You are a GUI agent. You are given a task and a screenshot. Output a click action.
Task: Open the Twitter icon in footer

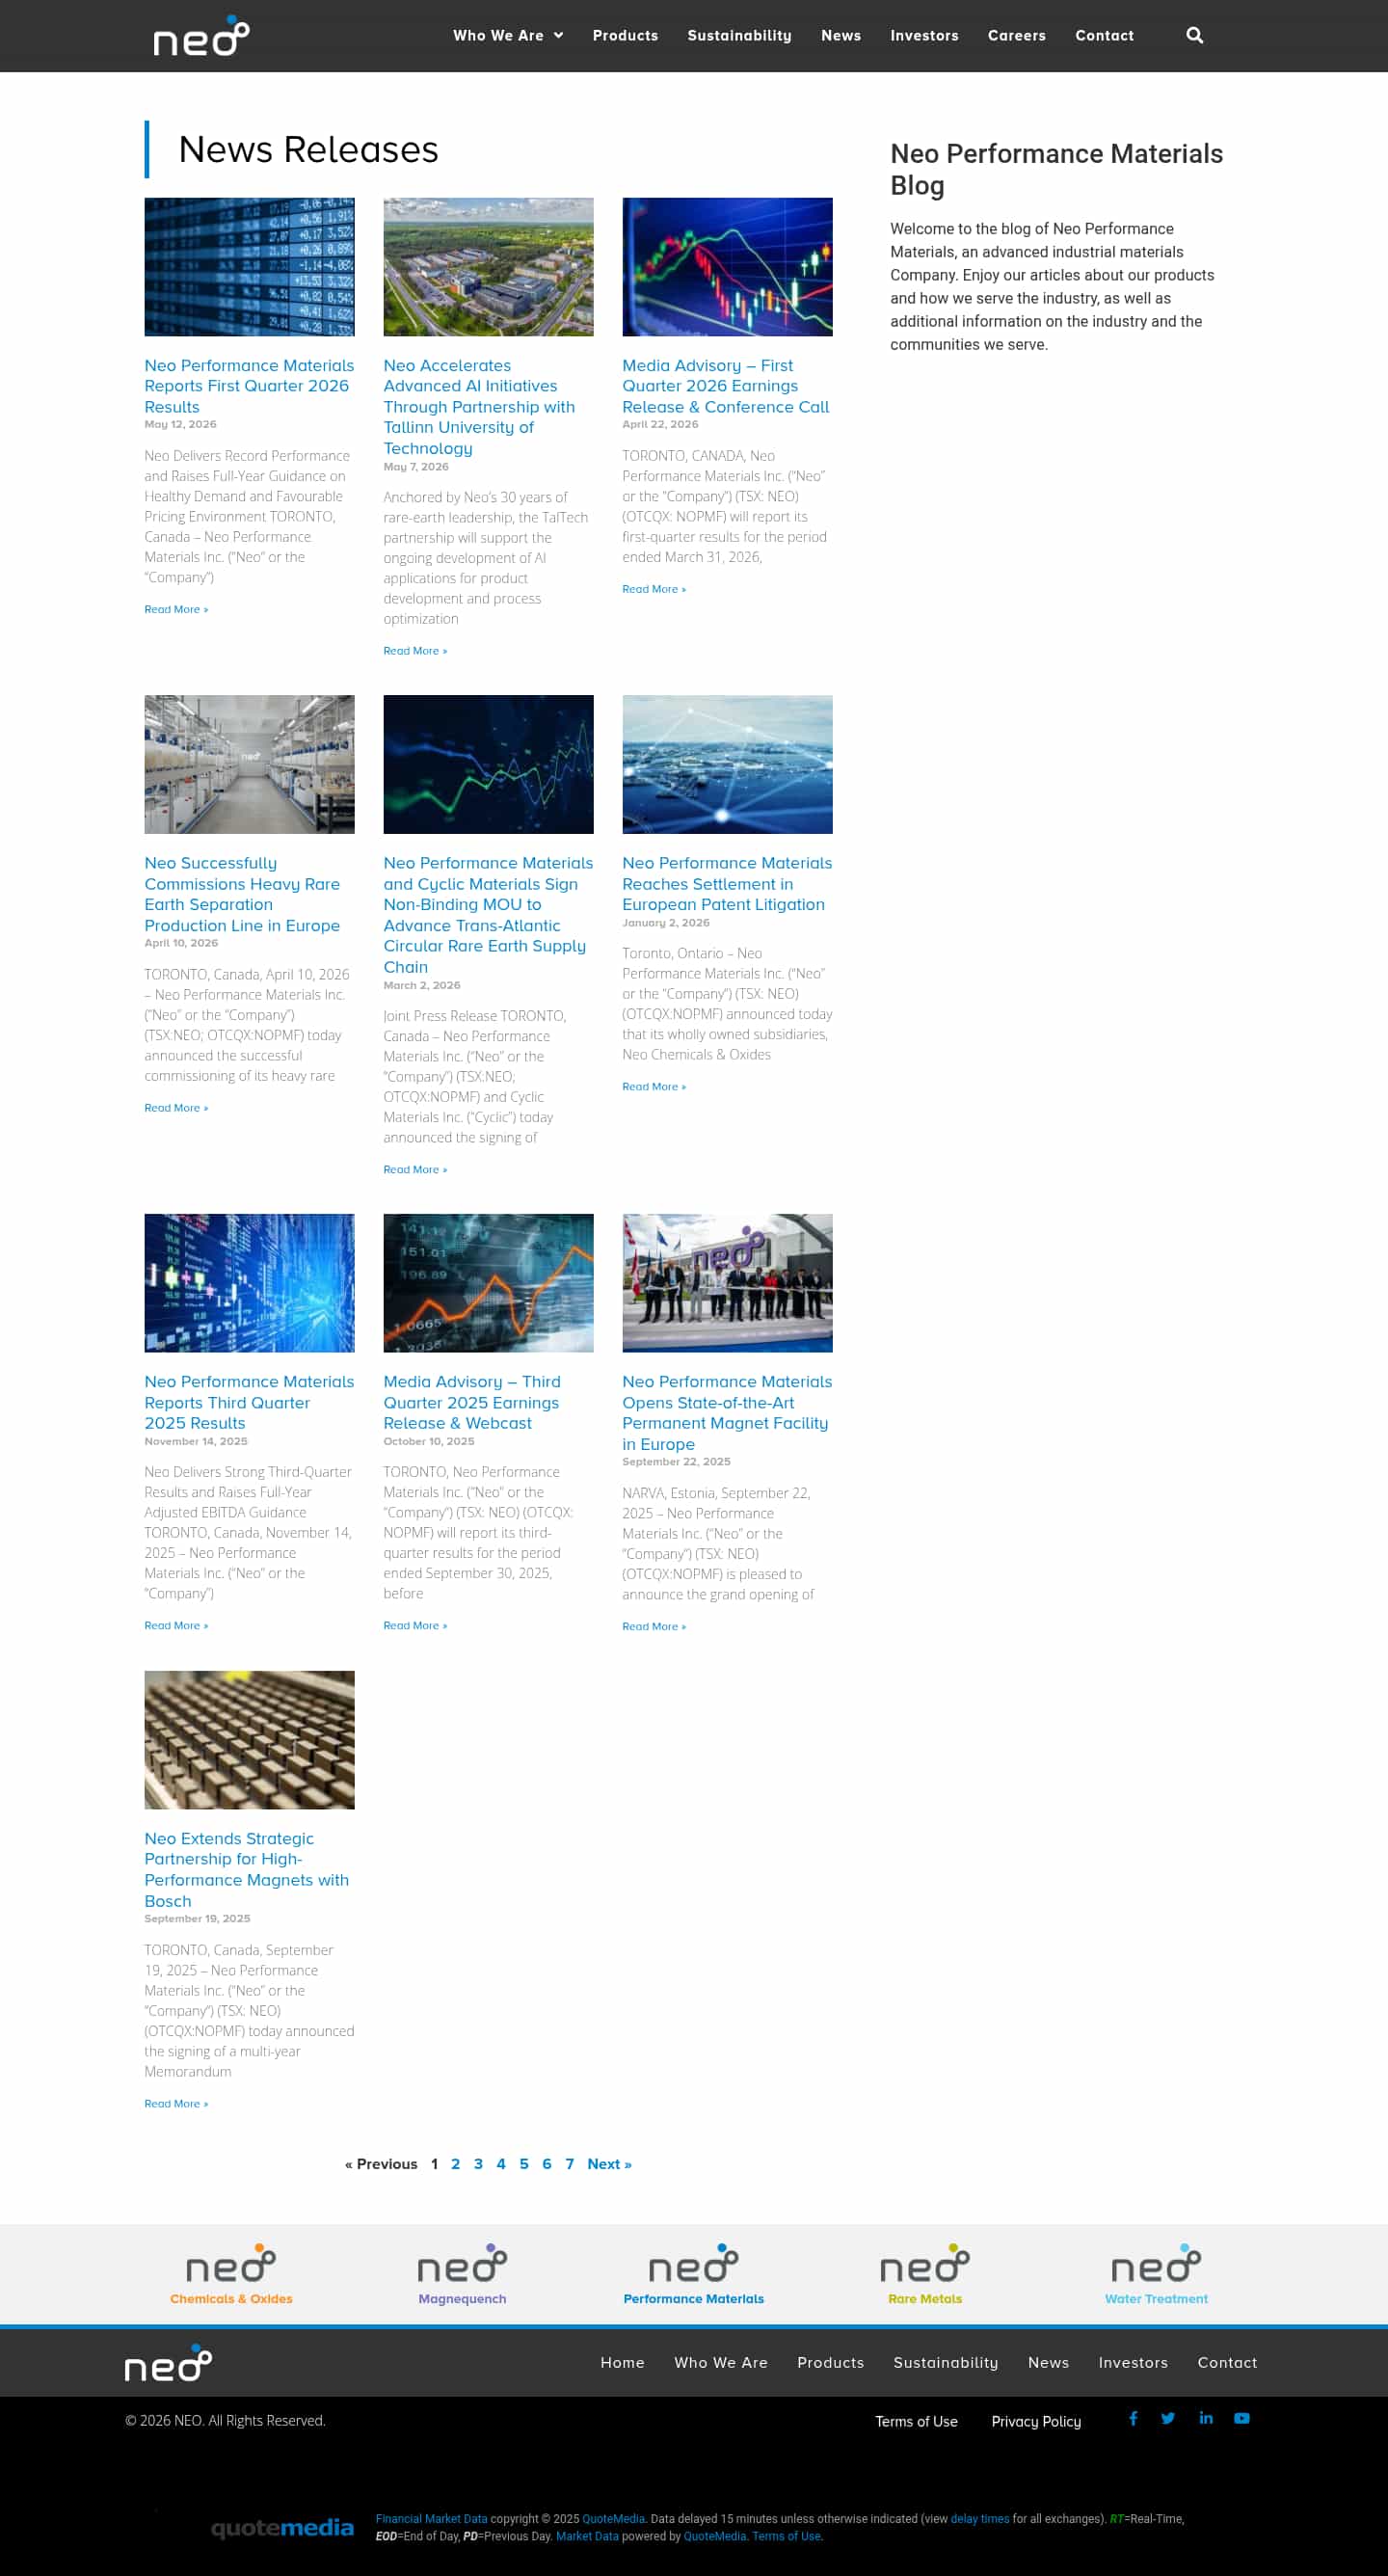pyautogui.click(x=1168, y=2418)
